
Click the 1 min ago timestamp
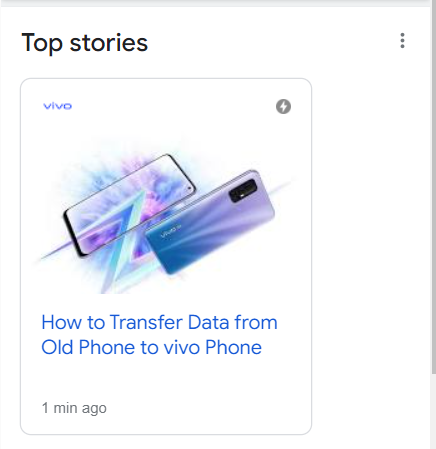click(74, 408)
